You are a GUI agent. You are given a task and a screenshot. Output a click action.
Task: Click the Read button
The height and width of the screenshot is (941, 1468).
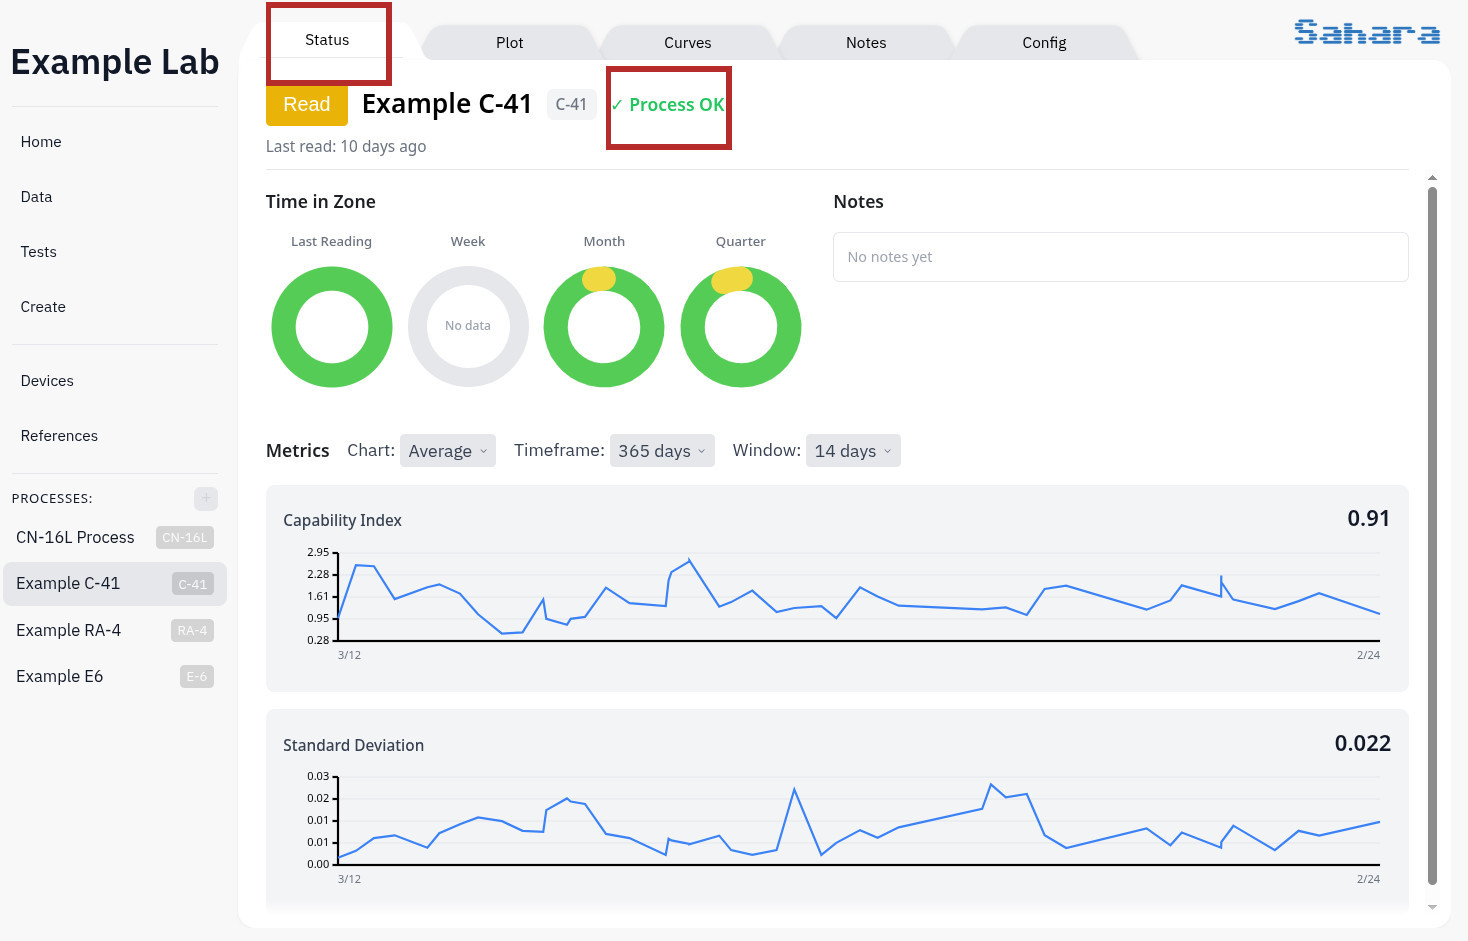306,104
